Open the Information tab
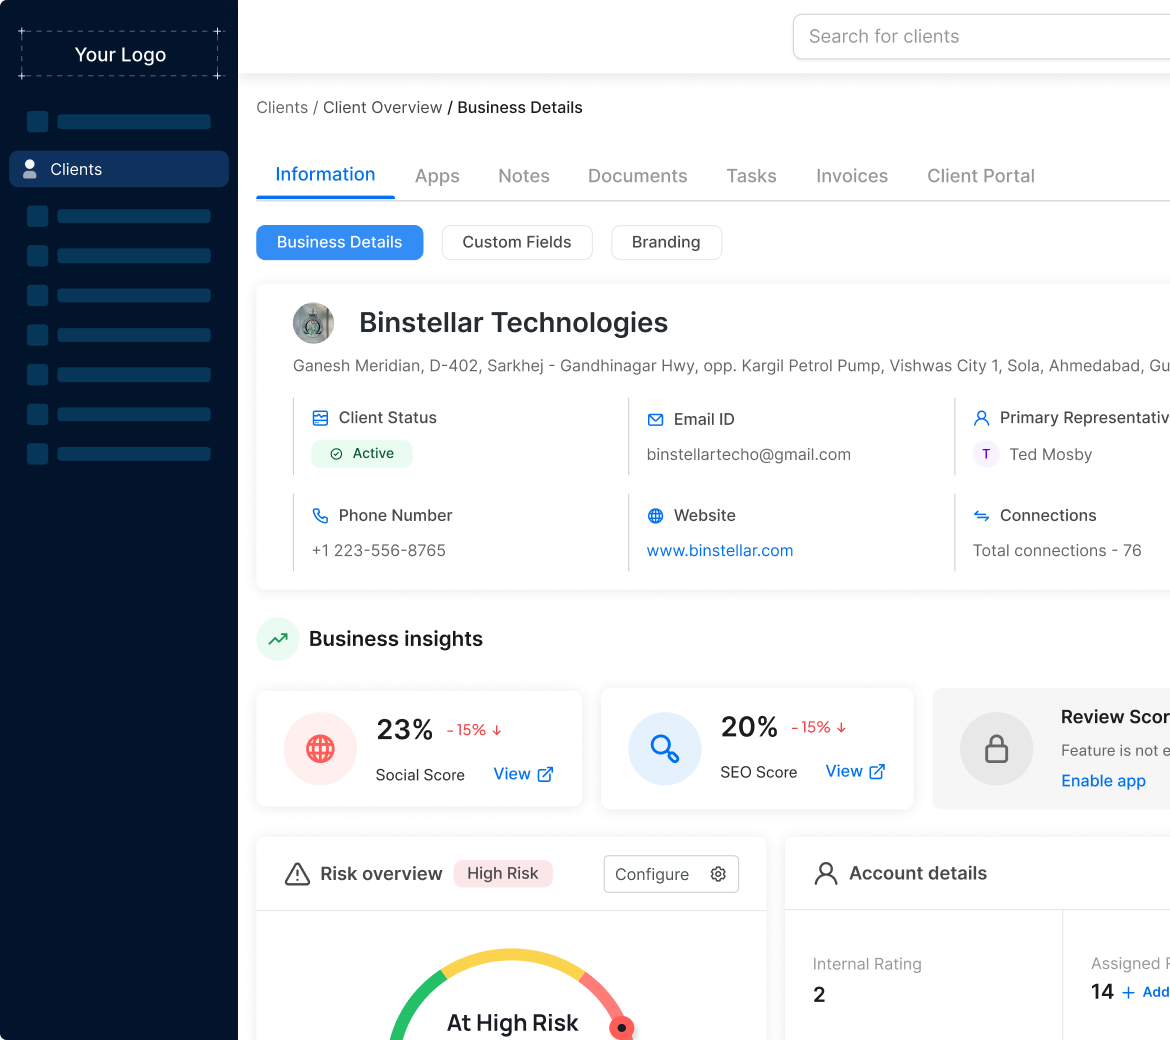 click(x=325, y=175)
